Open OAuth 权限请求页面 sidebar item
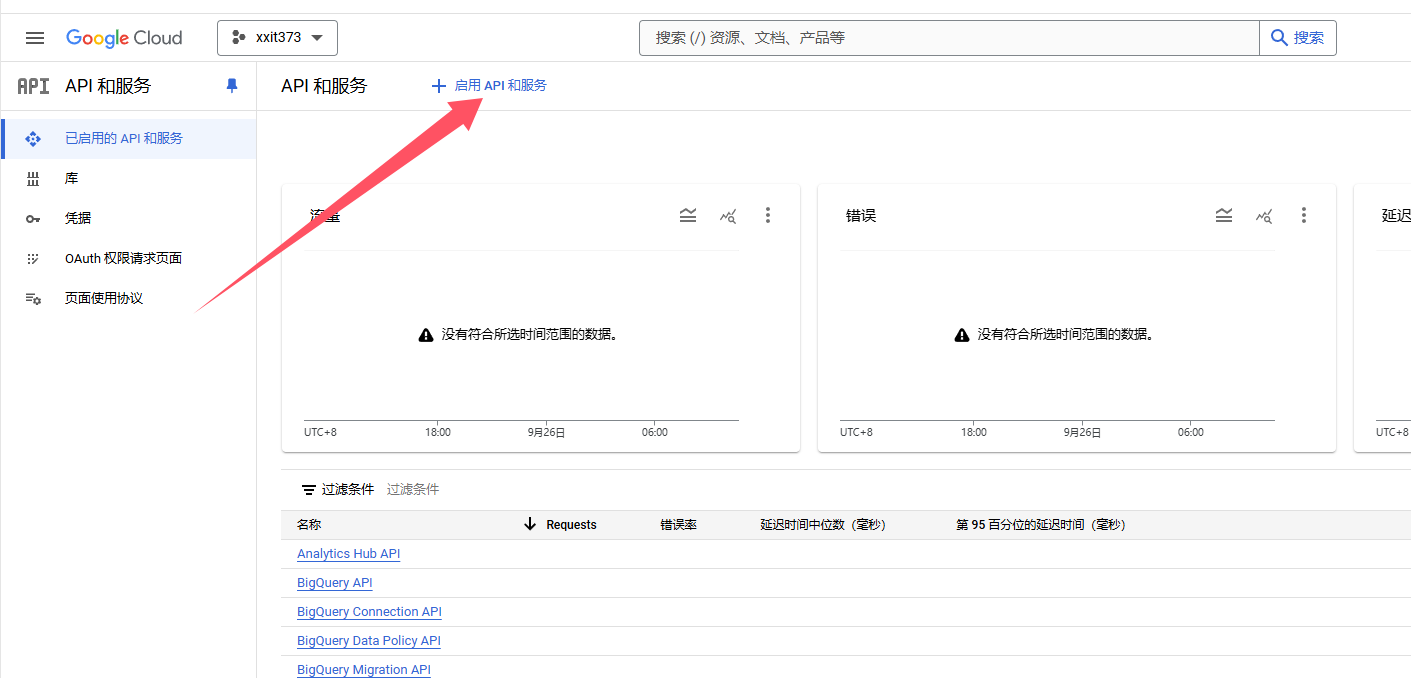The height and width of the screenshot is (678, 1411). (128, 259)
